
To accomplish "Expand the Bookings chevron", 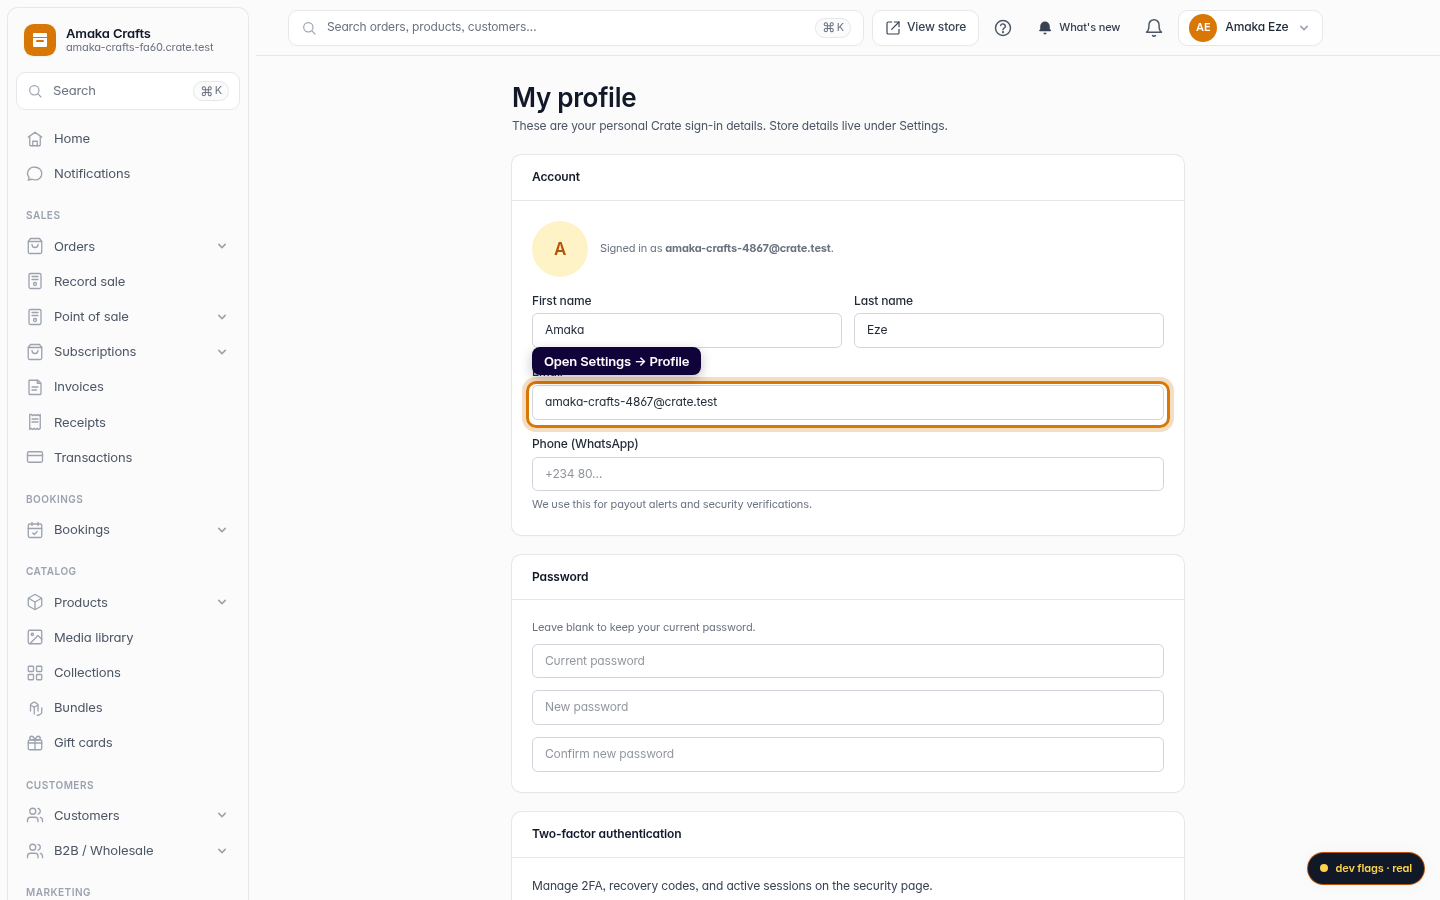I will [222, 530].
